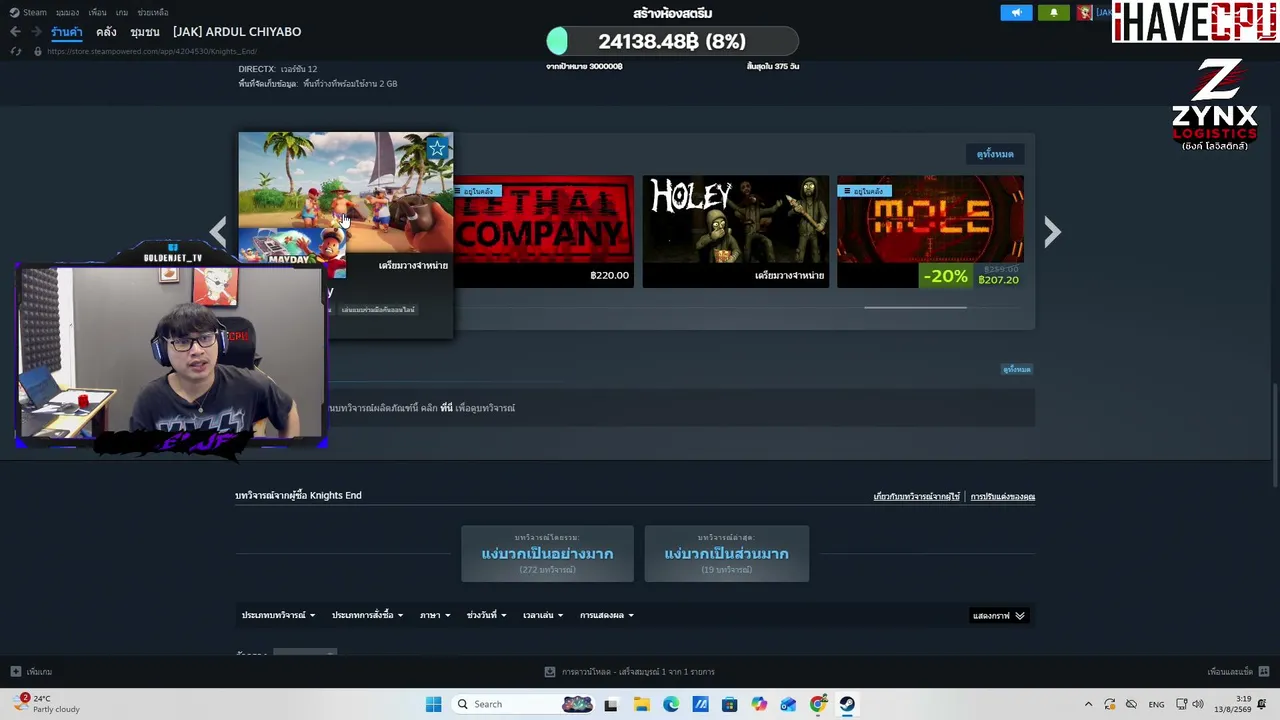Expand the language (ภาษา) filter dropdown
1280x720 pixels.
tap(435, 615)
